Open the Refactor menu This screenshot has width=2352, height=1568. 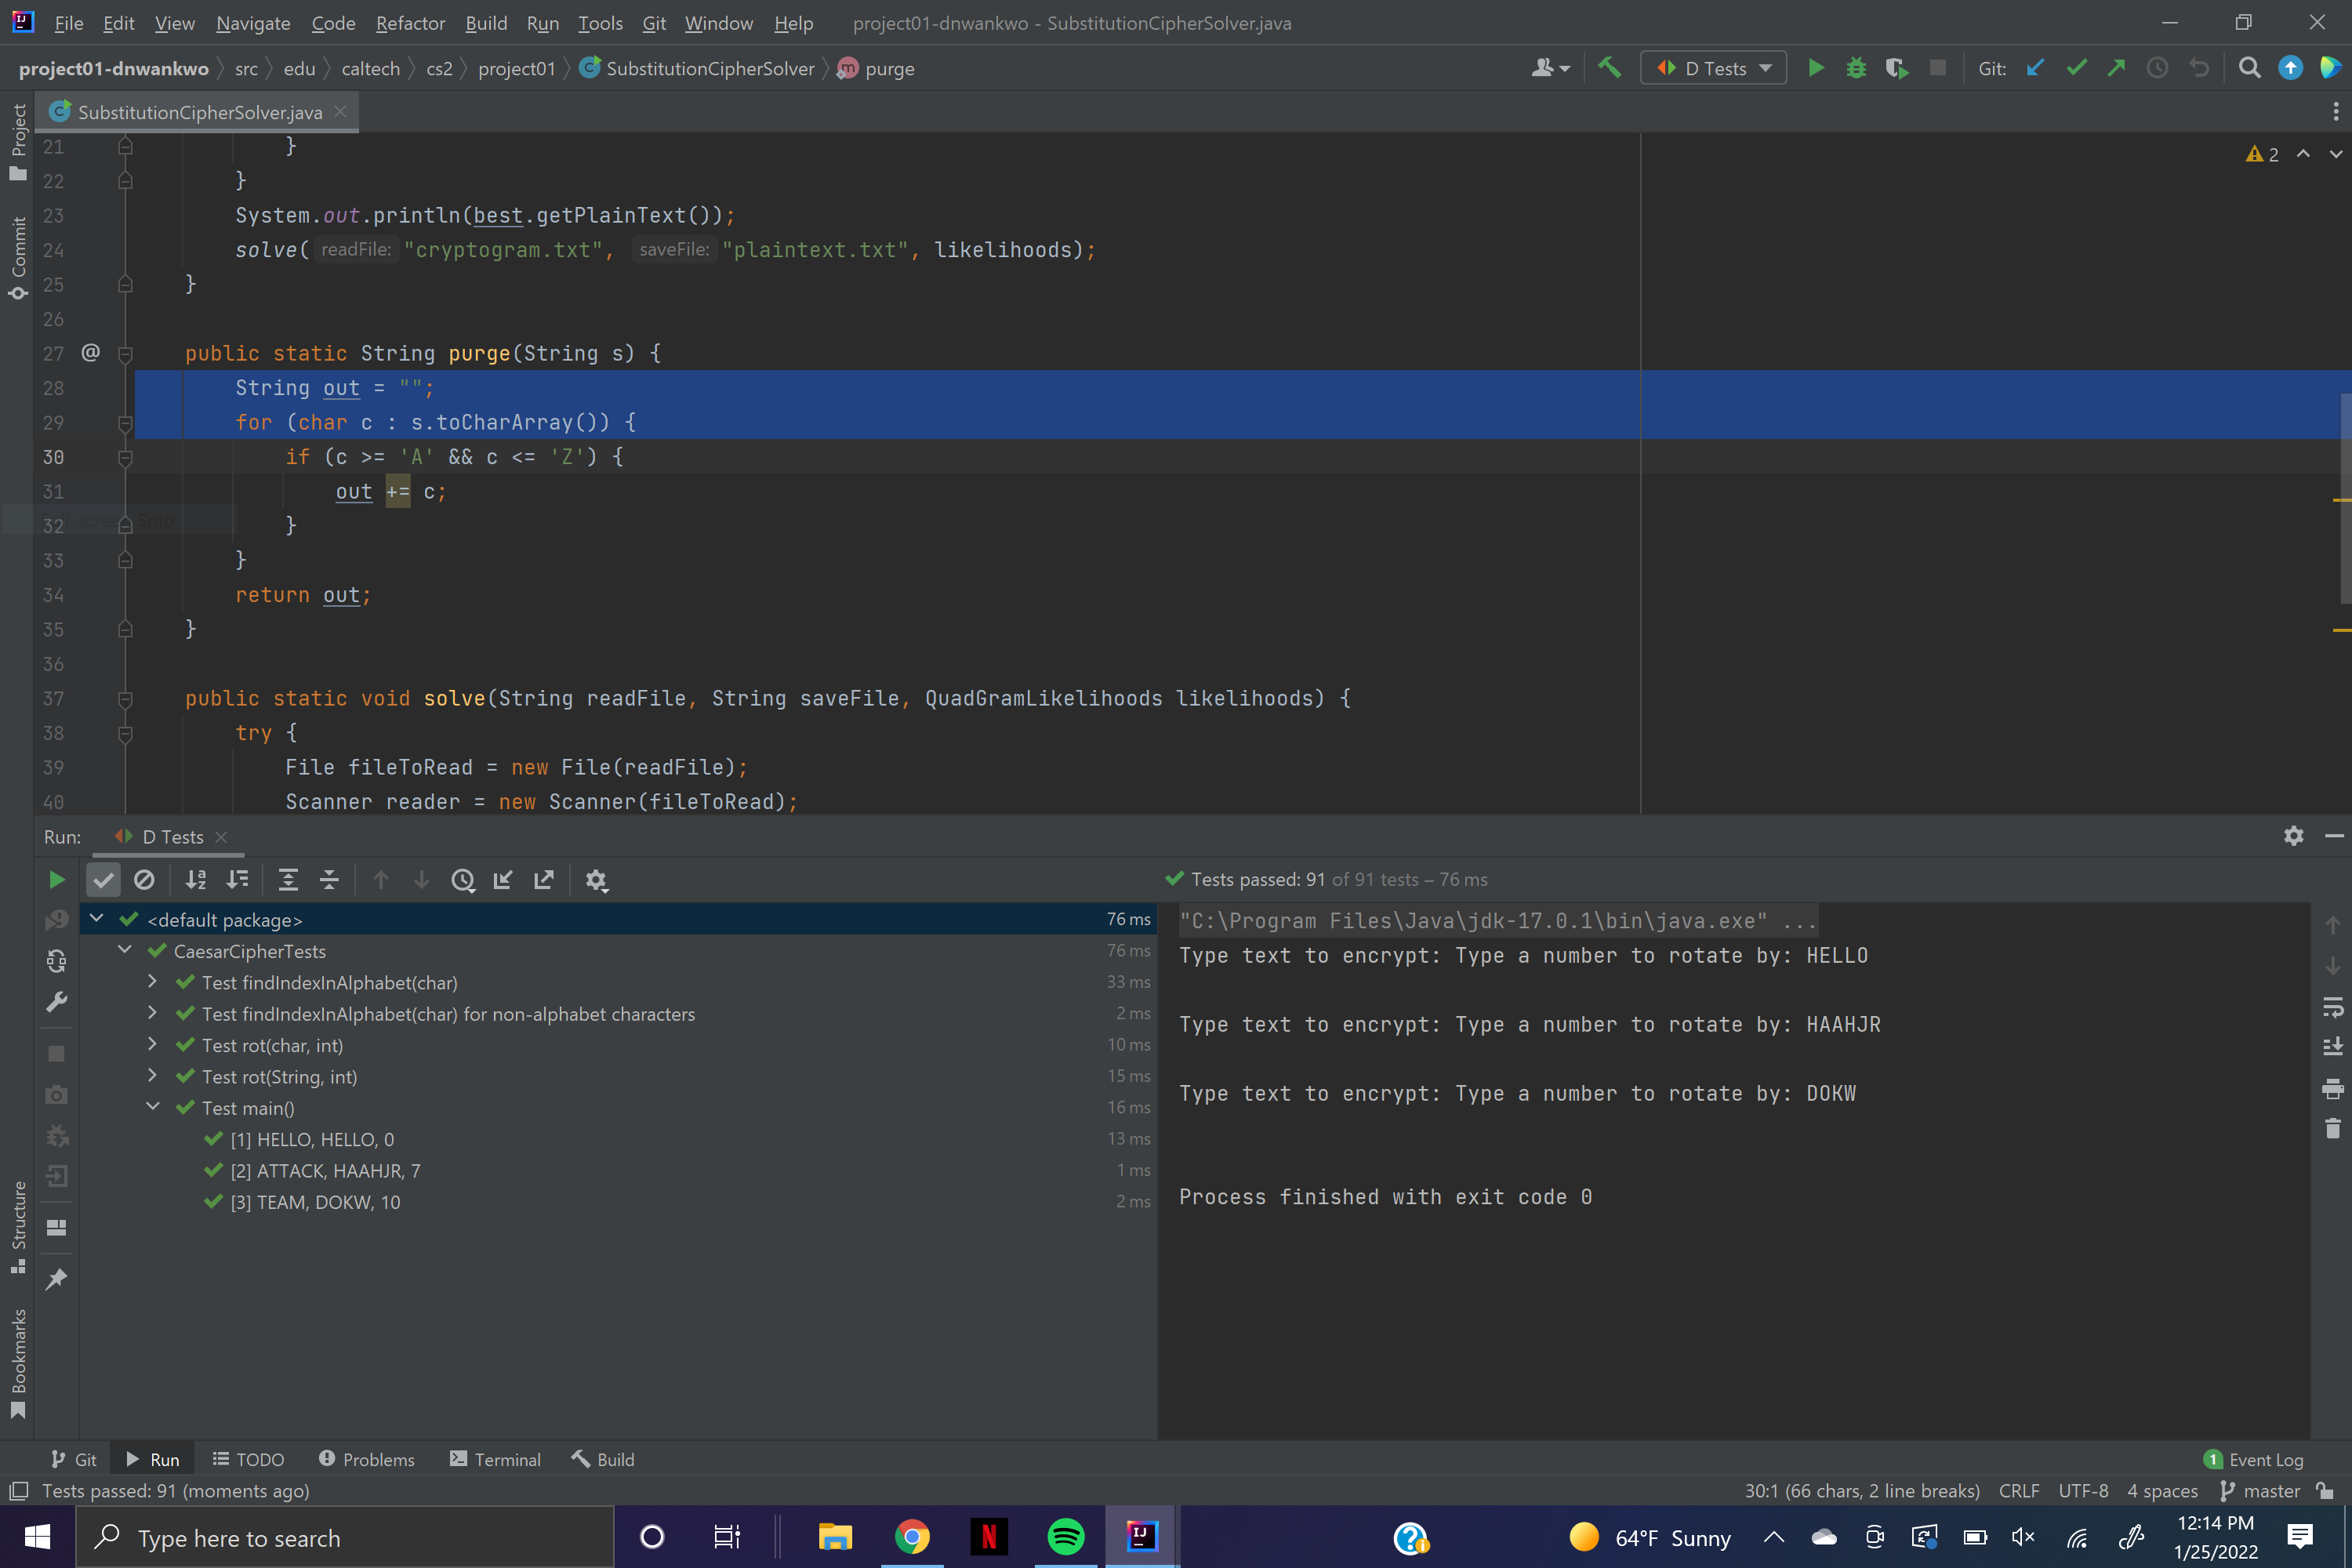click(409, 23)
